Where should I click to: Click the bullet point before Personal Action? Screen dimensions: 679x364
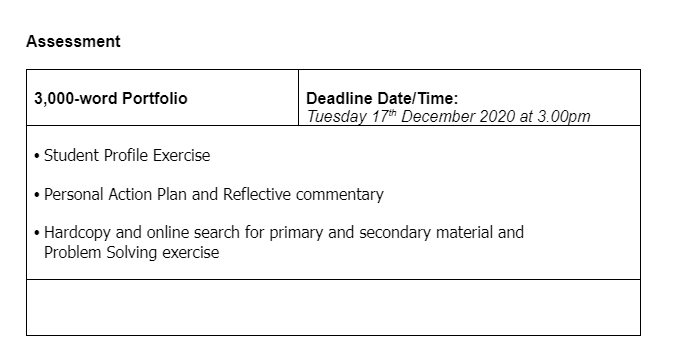(37, 195)
